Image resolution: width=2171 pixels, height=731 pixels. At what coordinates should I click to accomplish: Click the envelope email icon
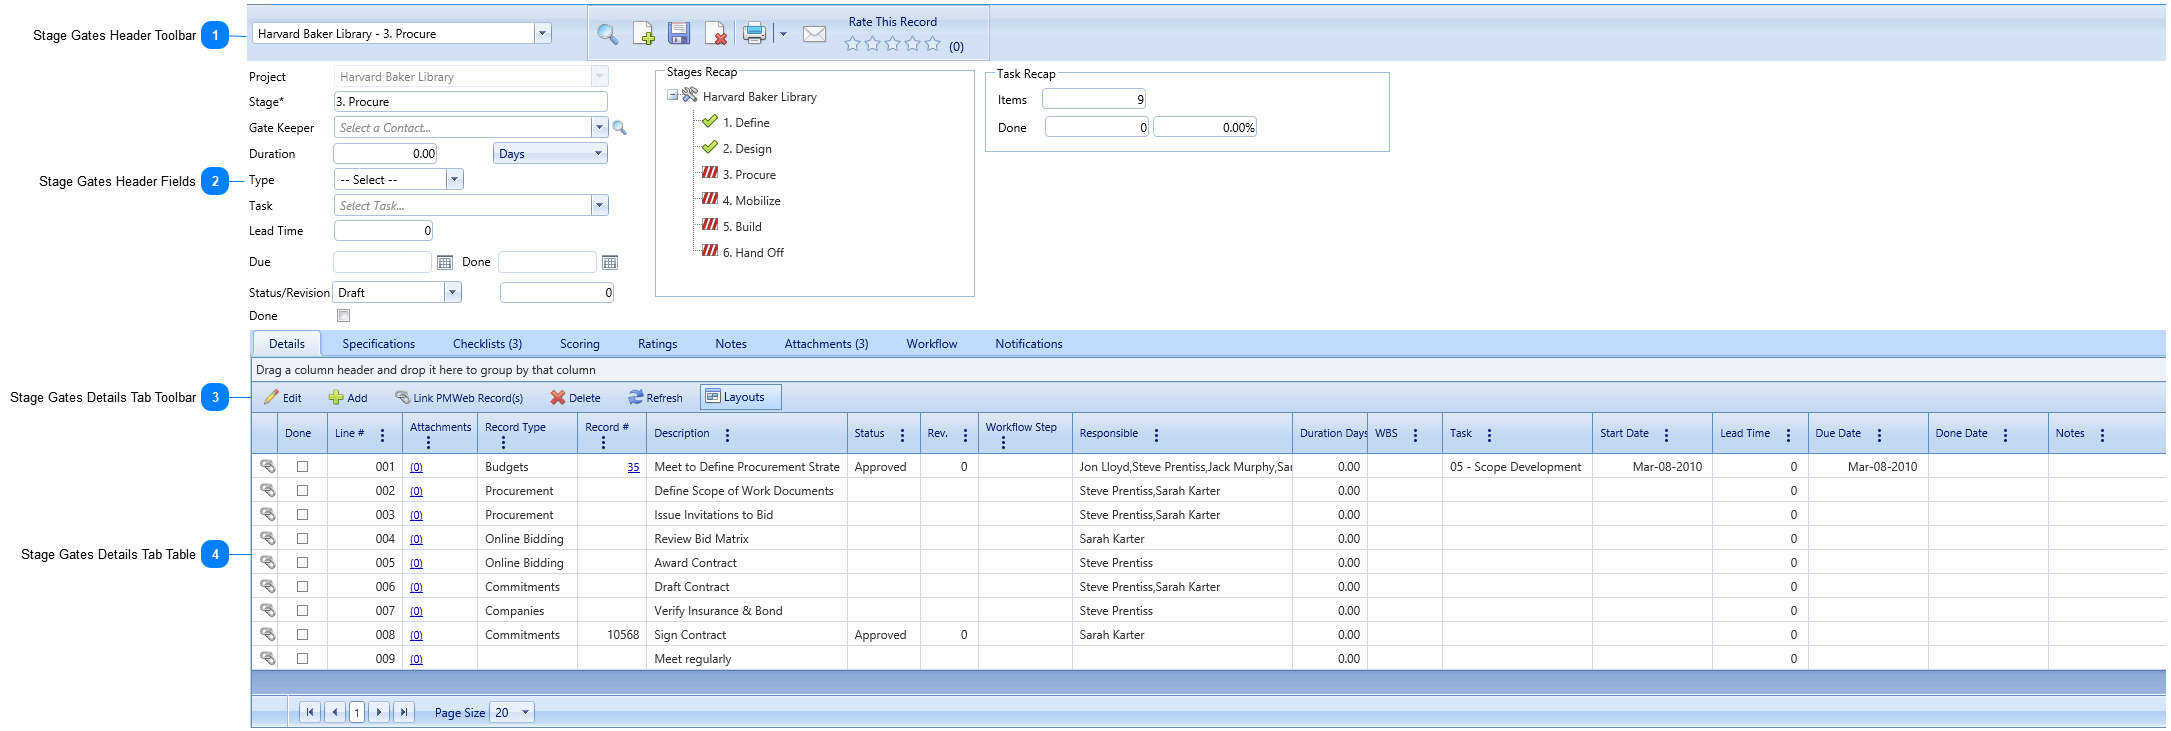815,34
